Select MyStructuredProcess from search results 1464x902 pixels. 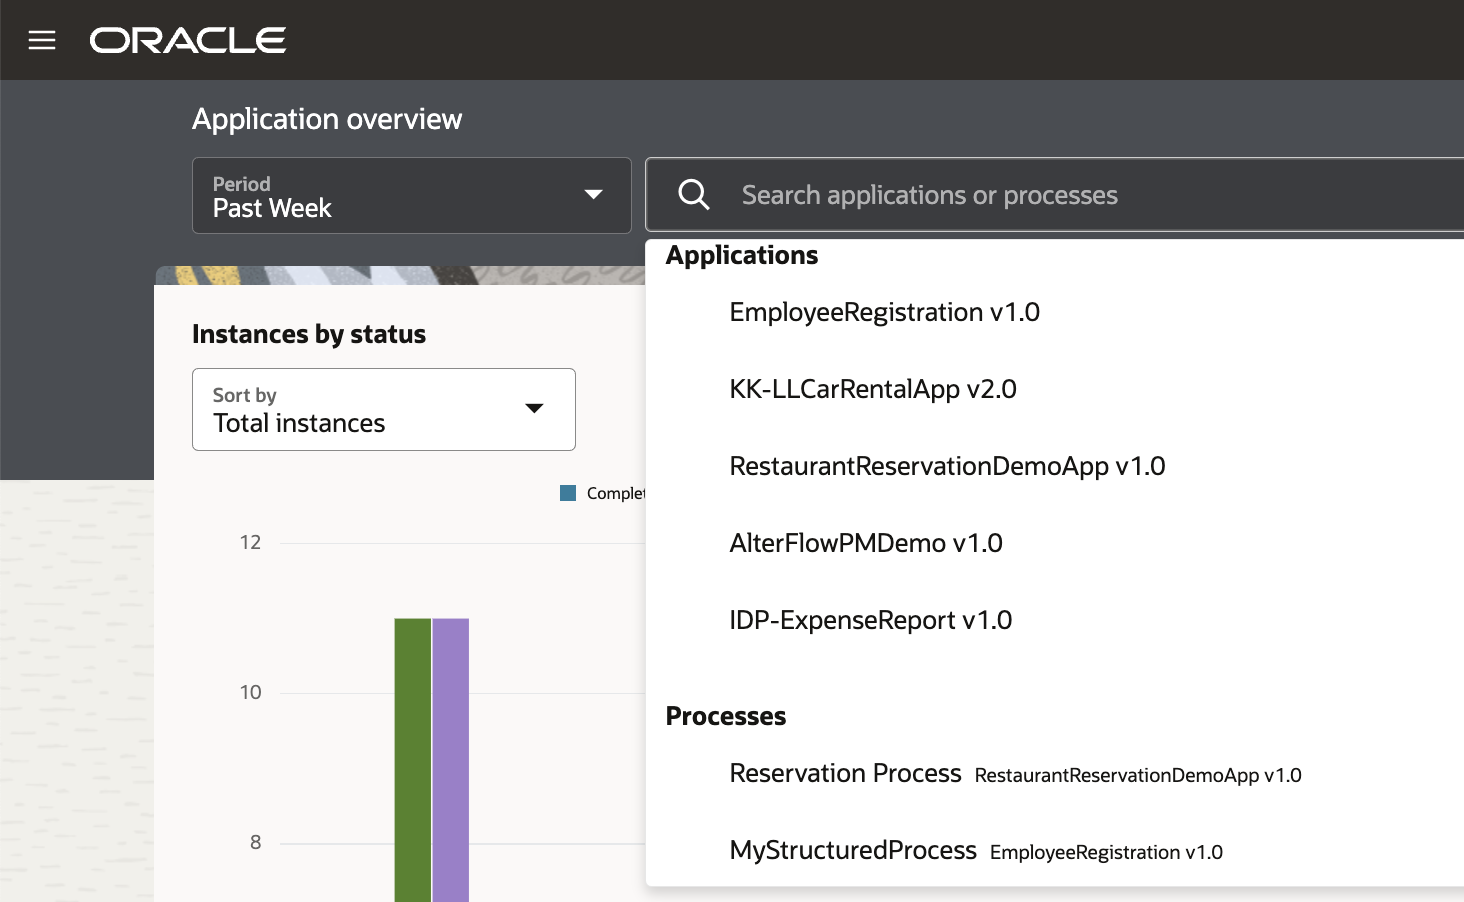[853, 850]
